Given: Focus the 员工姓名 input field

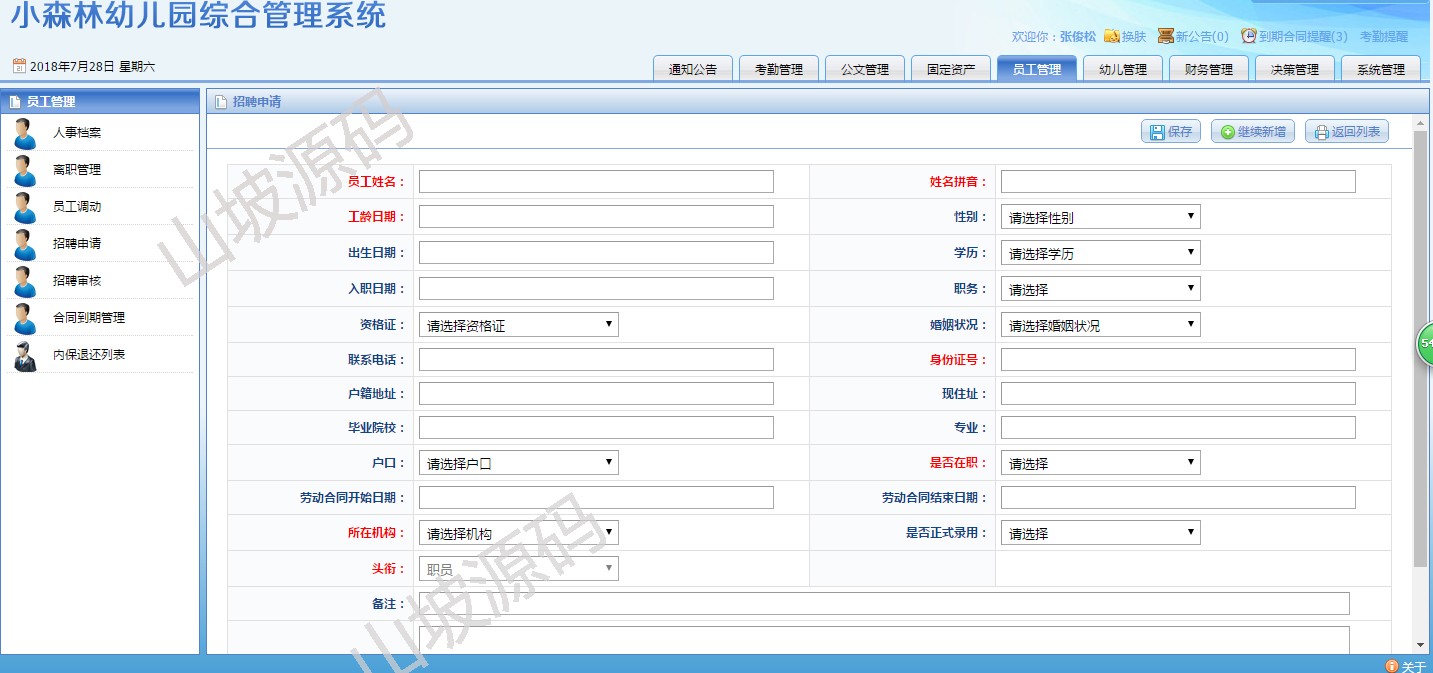Looking at the screenshot, I should 596,181.
